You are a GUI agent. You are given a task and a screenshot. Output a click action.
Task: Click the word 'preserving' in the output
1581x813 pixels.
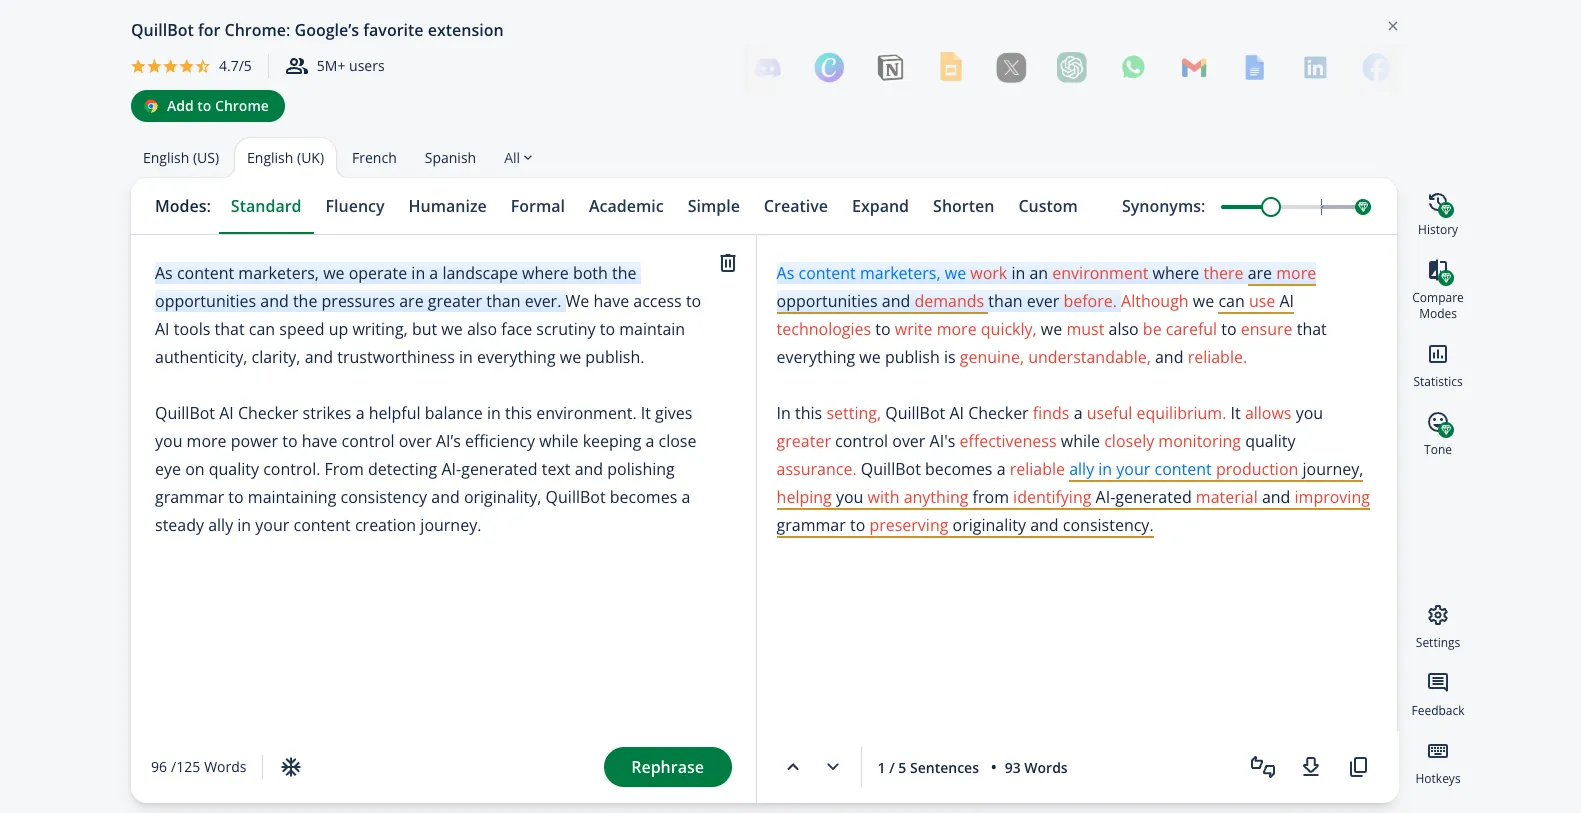pos(909,525)
